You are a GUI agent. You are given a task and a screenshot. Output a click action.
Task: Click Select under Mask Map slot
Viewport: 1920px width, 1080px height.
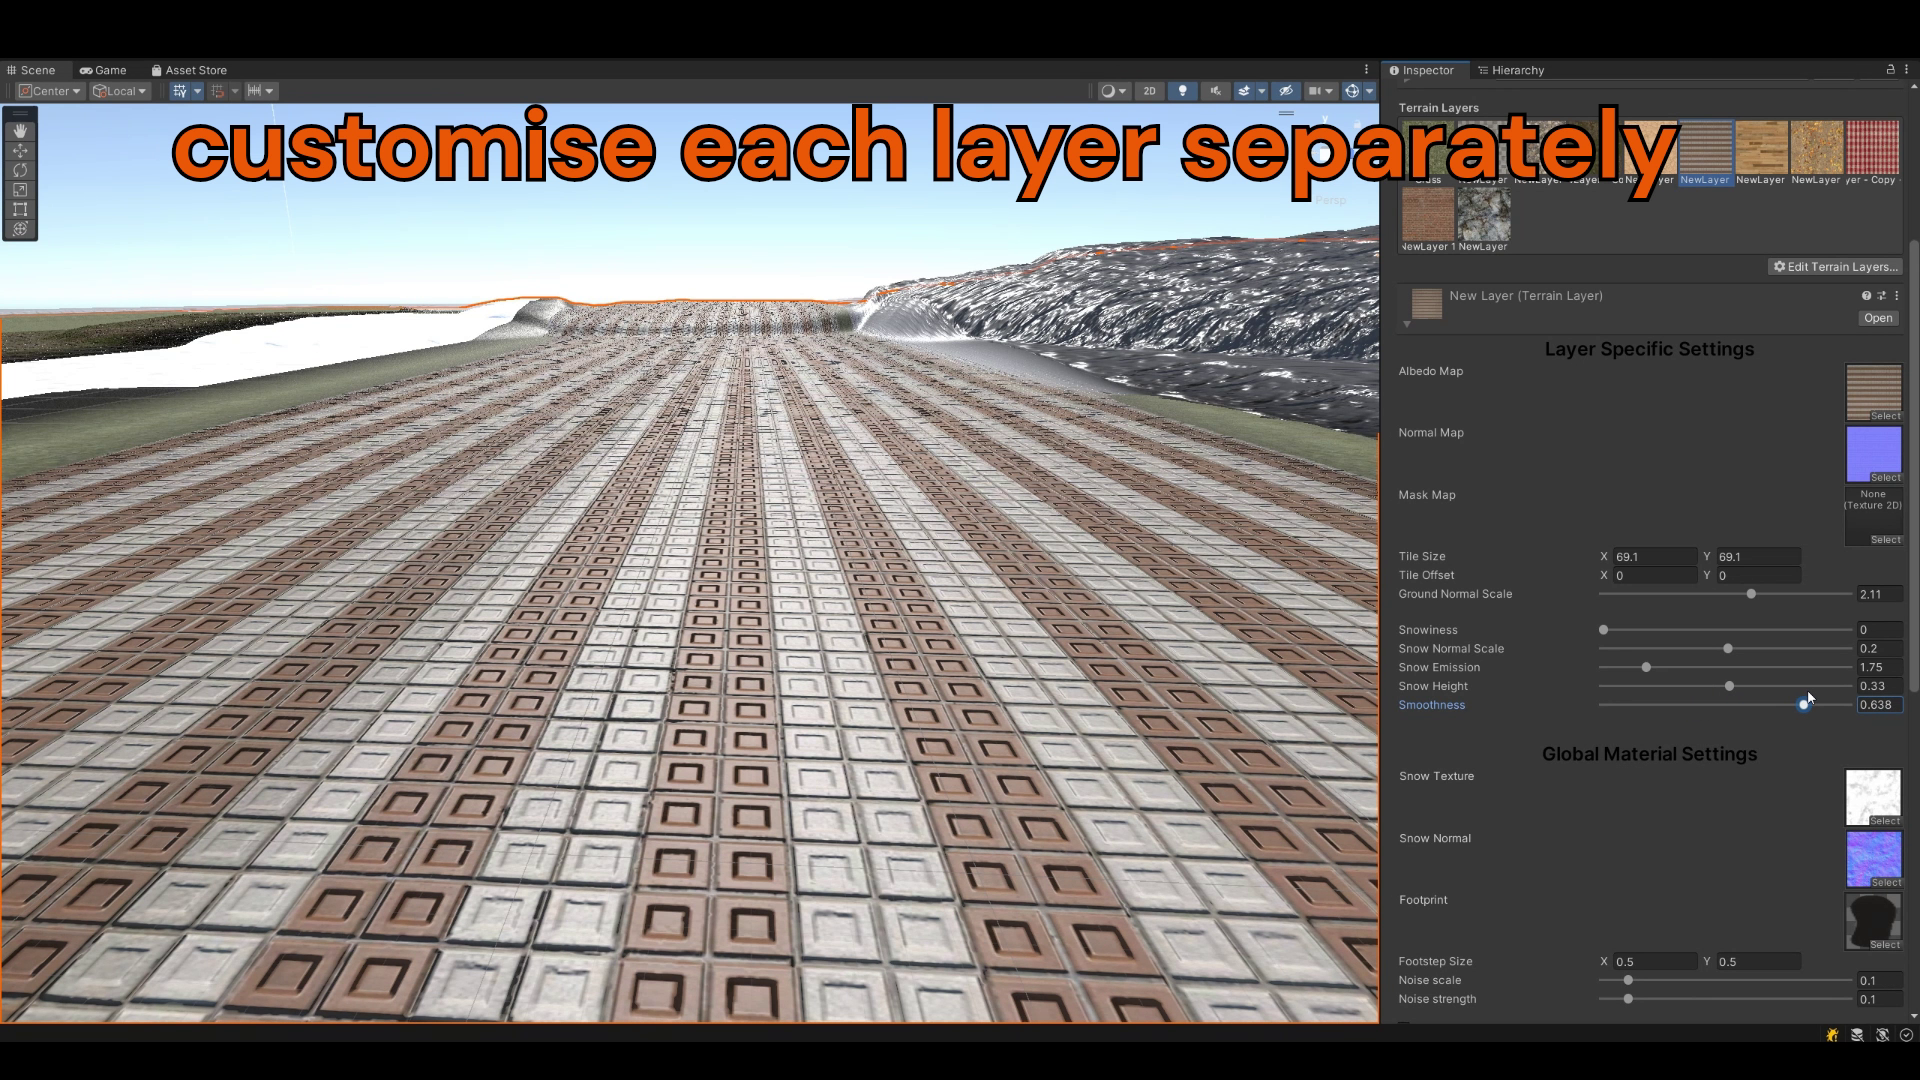[x=1885, y=540]
